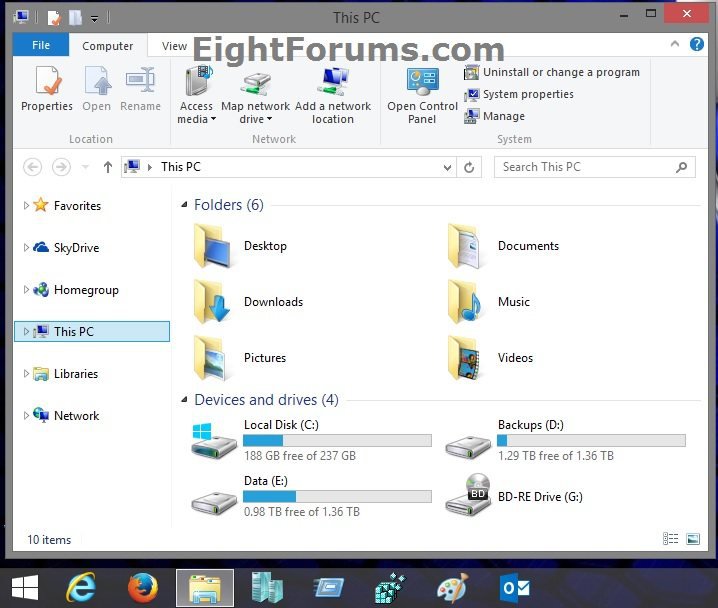The height and width of the screenshot is (608, 718).
Task: Click the Backups (D:) usage bar
Action: (590, 440)
